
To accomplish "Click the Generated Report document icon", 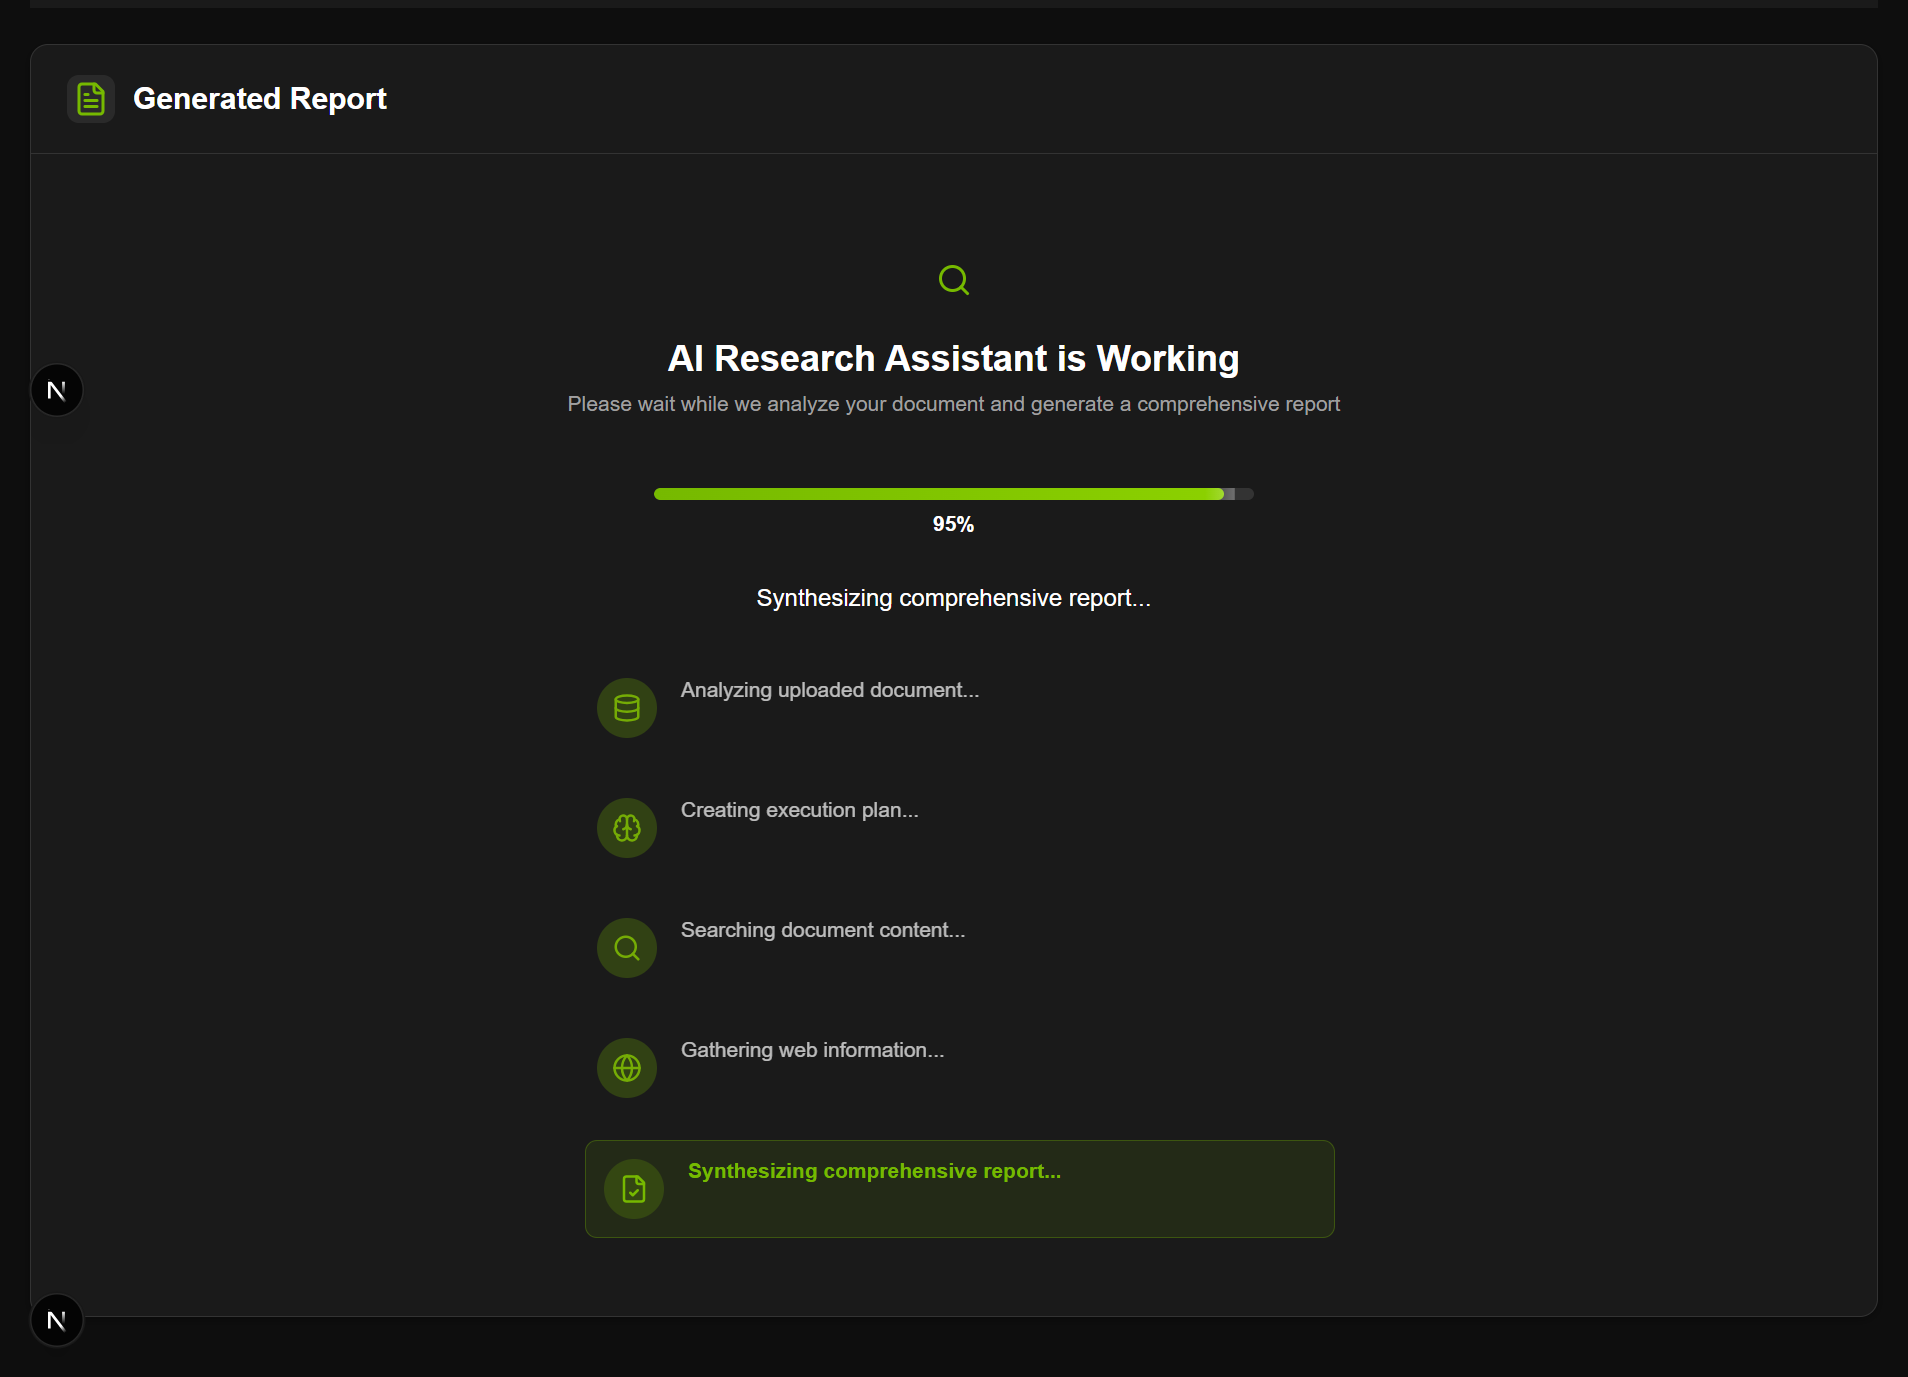I will [90, 98].
